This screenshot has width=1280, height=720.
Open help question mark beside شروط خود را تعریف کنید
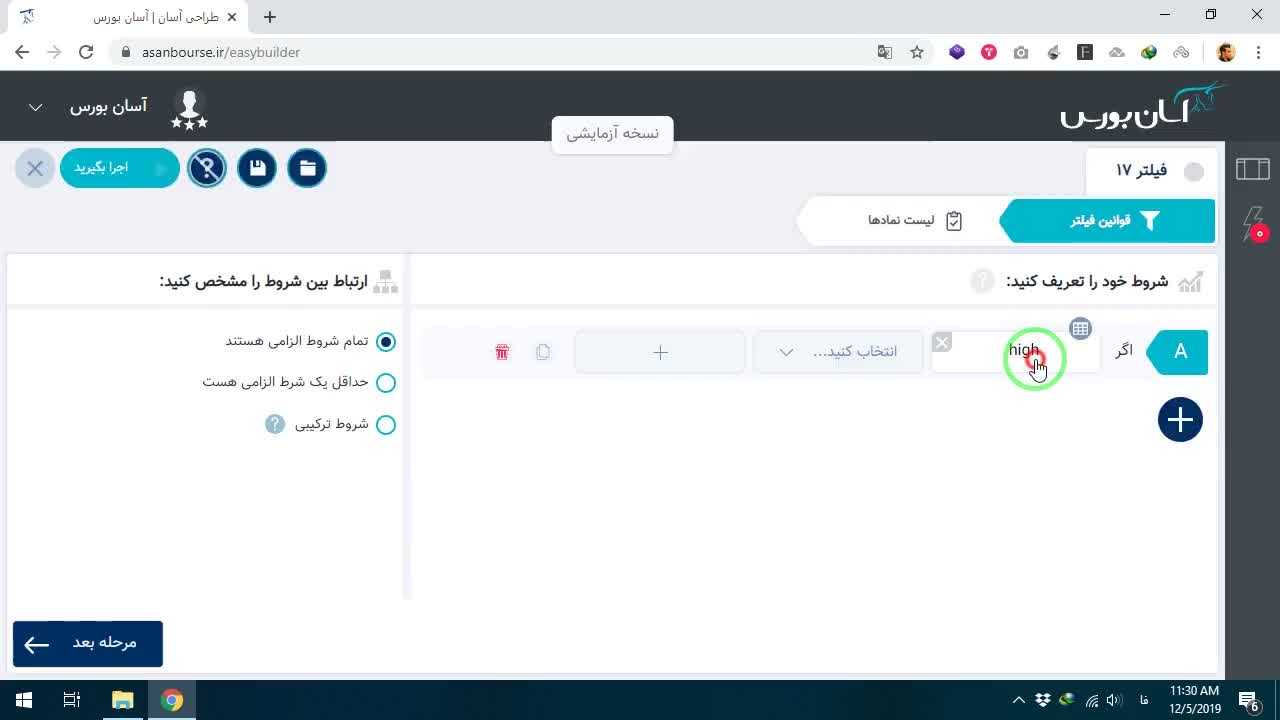click(982, 281)
